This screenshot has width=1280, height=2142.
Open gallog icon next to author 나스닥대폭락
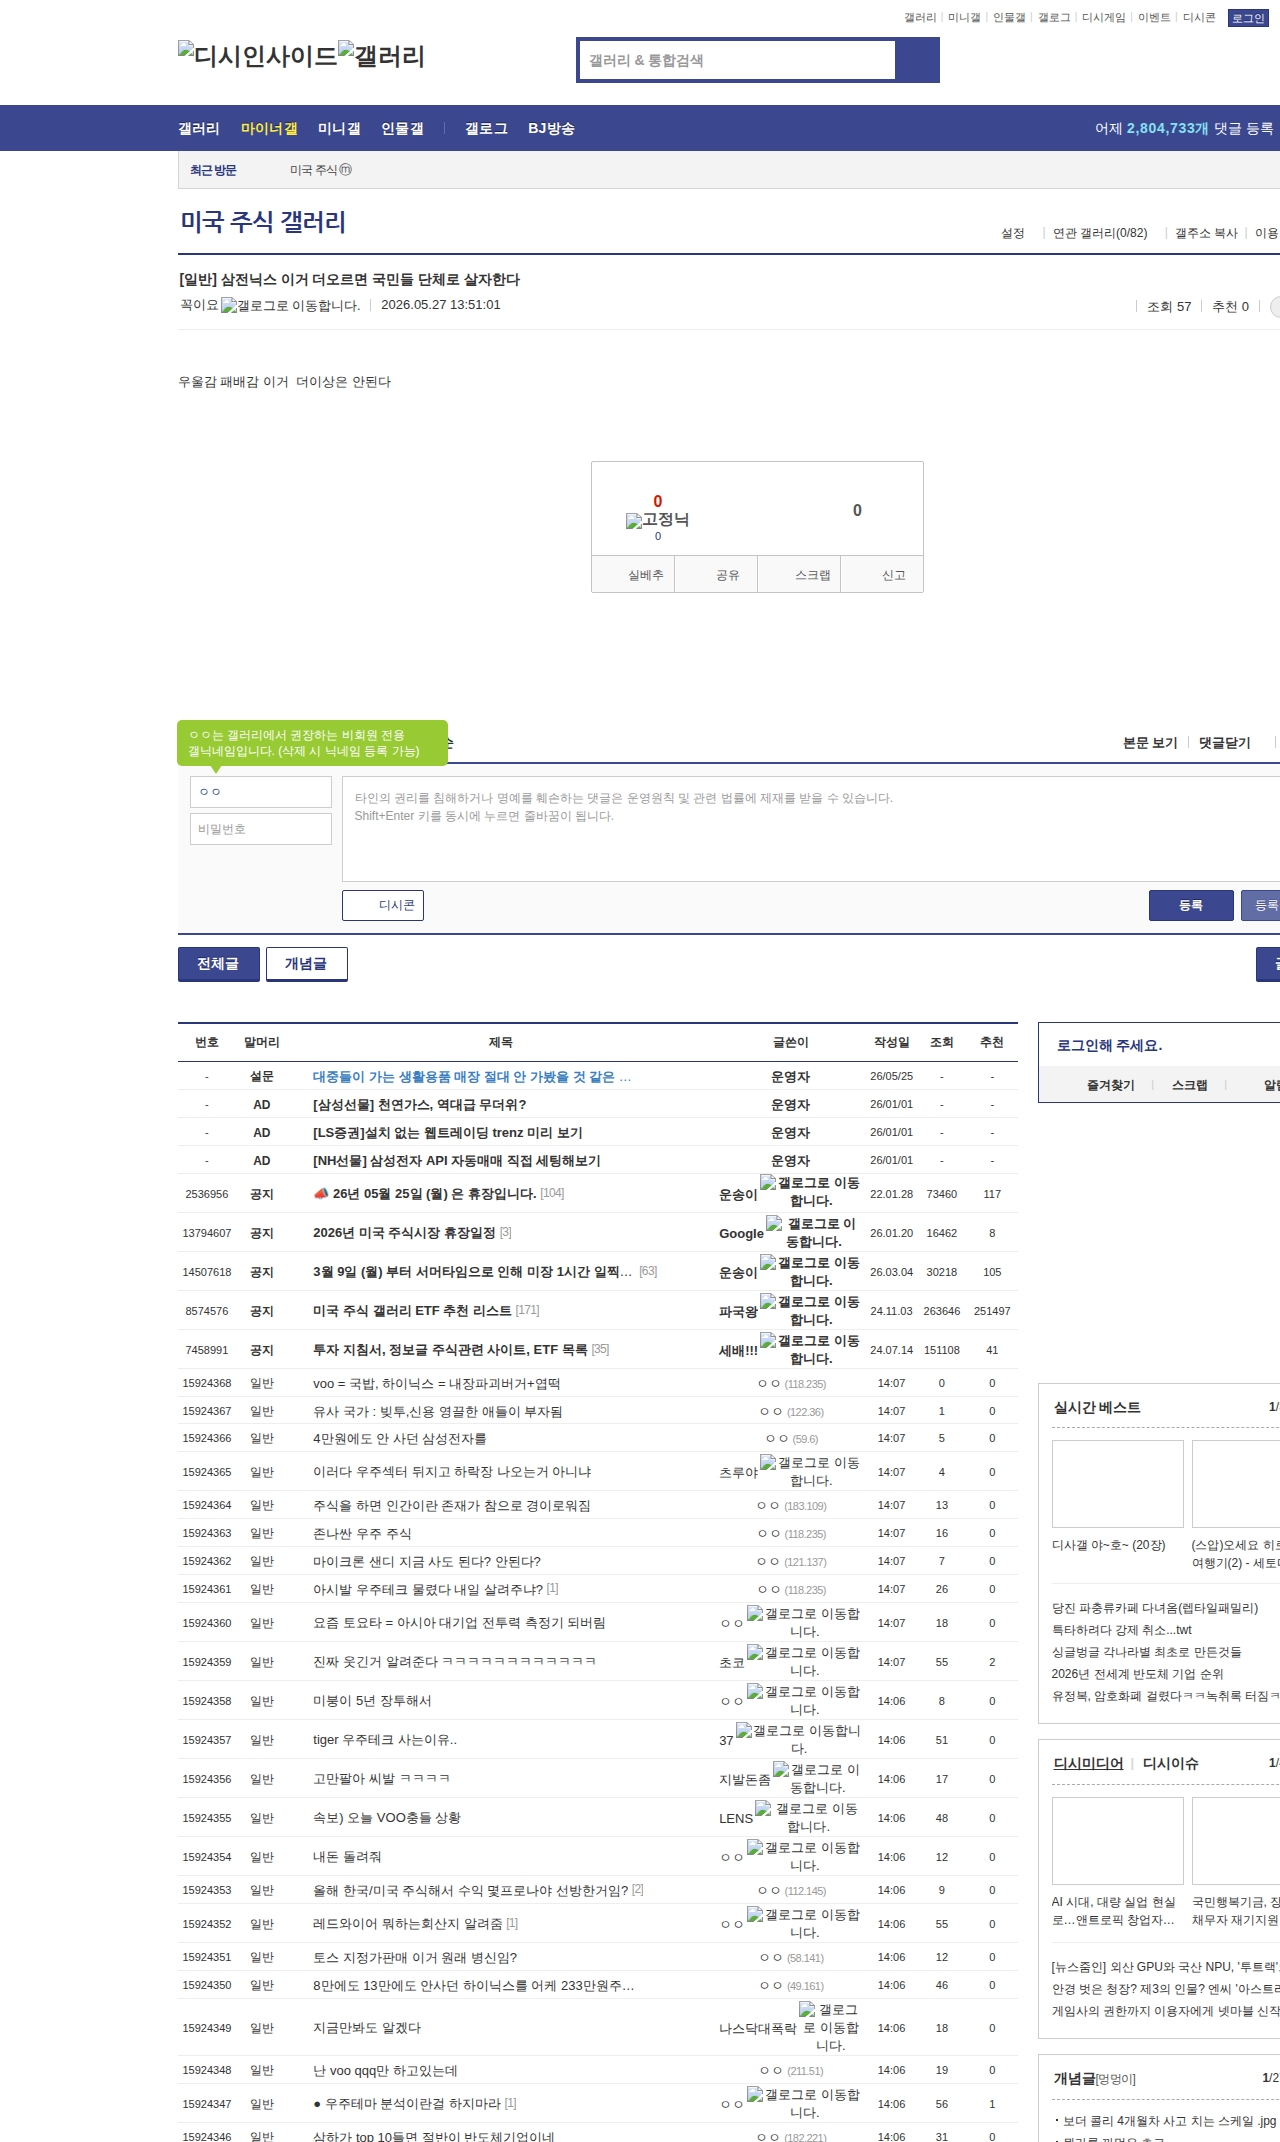click(830, 2027)
